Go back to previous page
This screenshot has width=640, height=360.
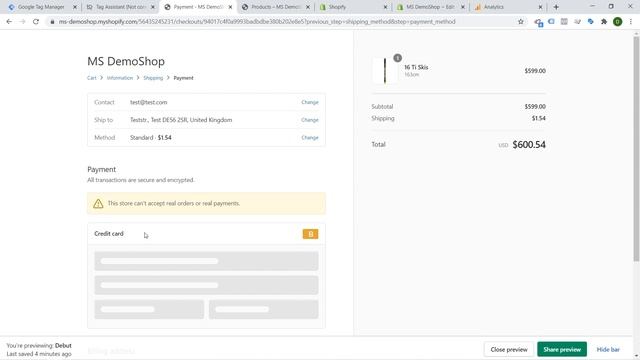click(9, 22)
